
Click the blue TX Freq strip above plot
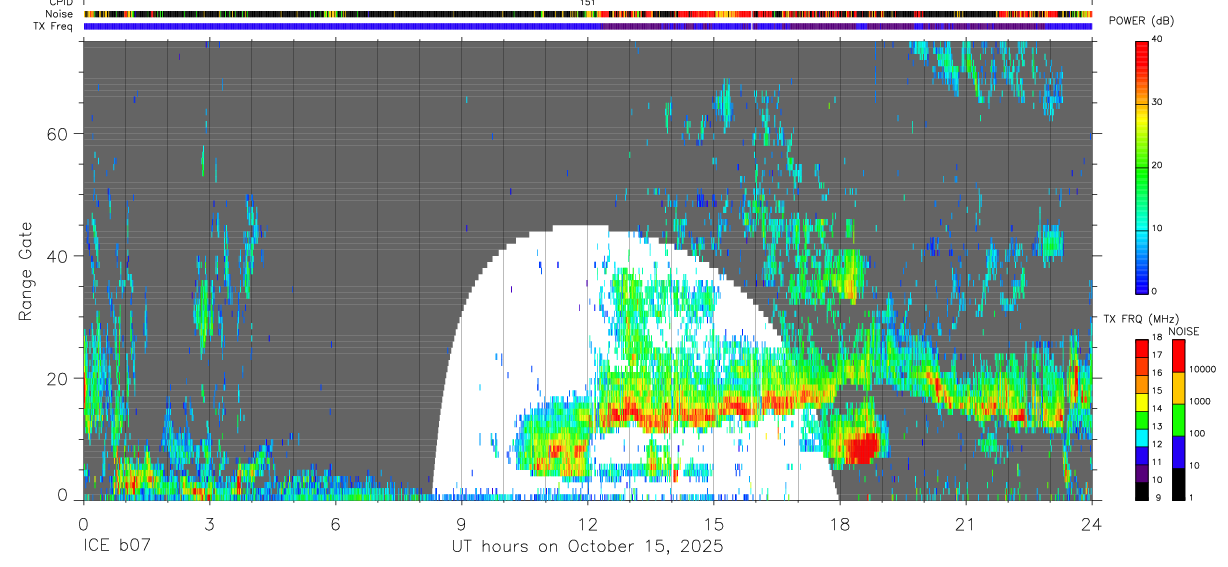(587, 26)
